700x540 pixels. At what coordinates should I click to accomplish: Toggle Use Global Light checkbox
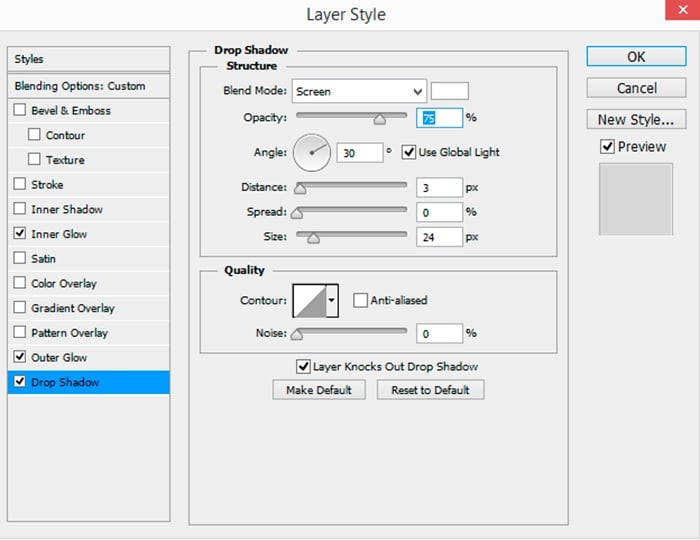[408, 152]
